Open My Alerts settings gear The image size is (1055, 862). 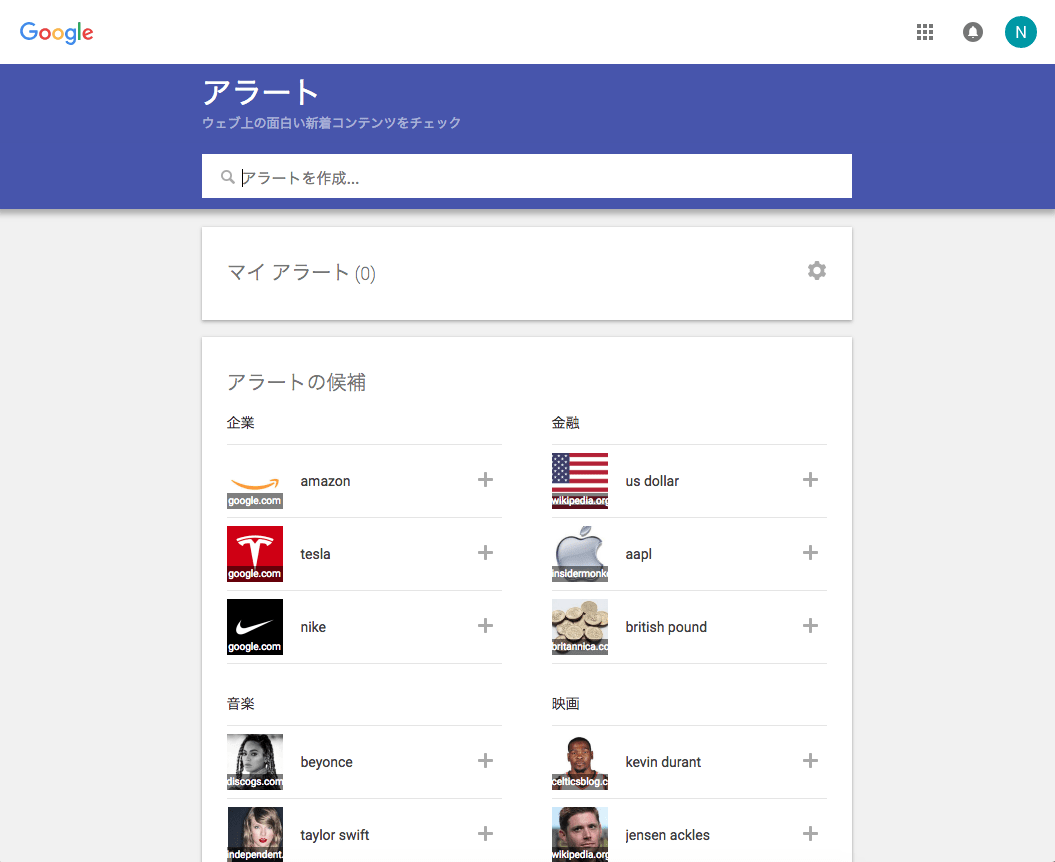coord(817,271)
